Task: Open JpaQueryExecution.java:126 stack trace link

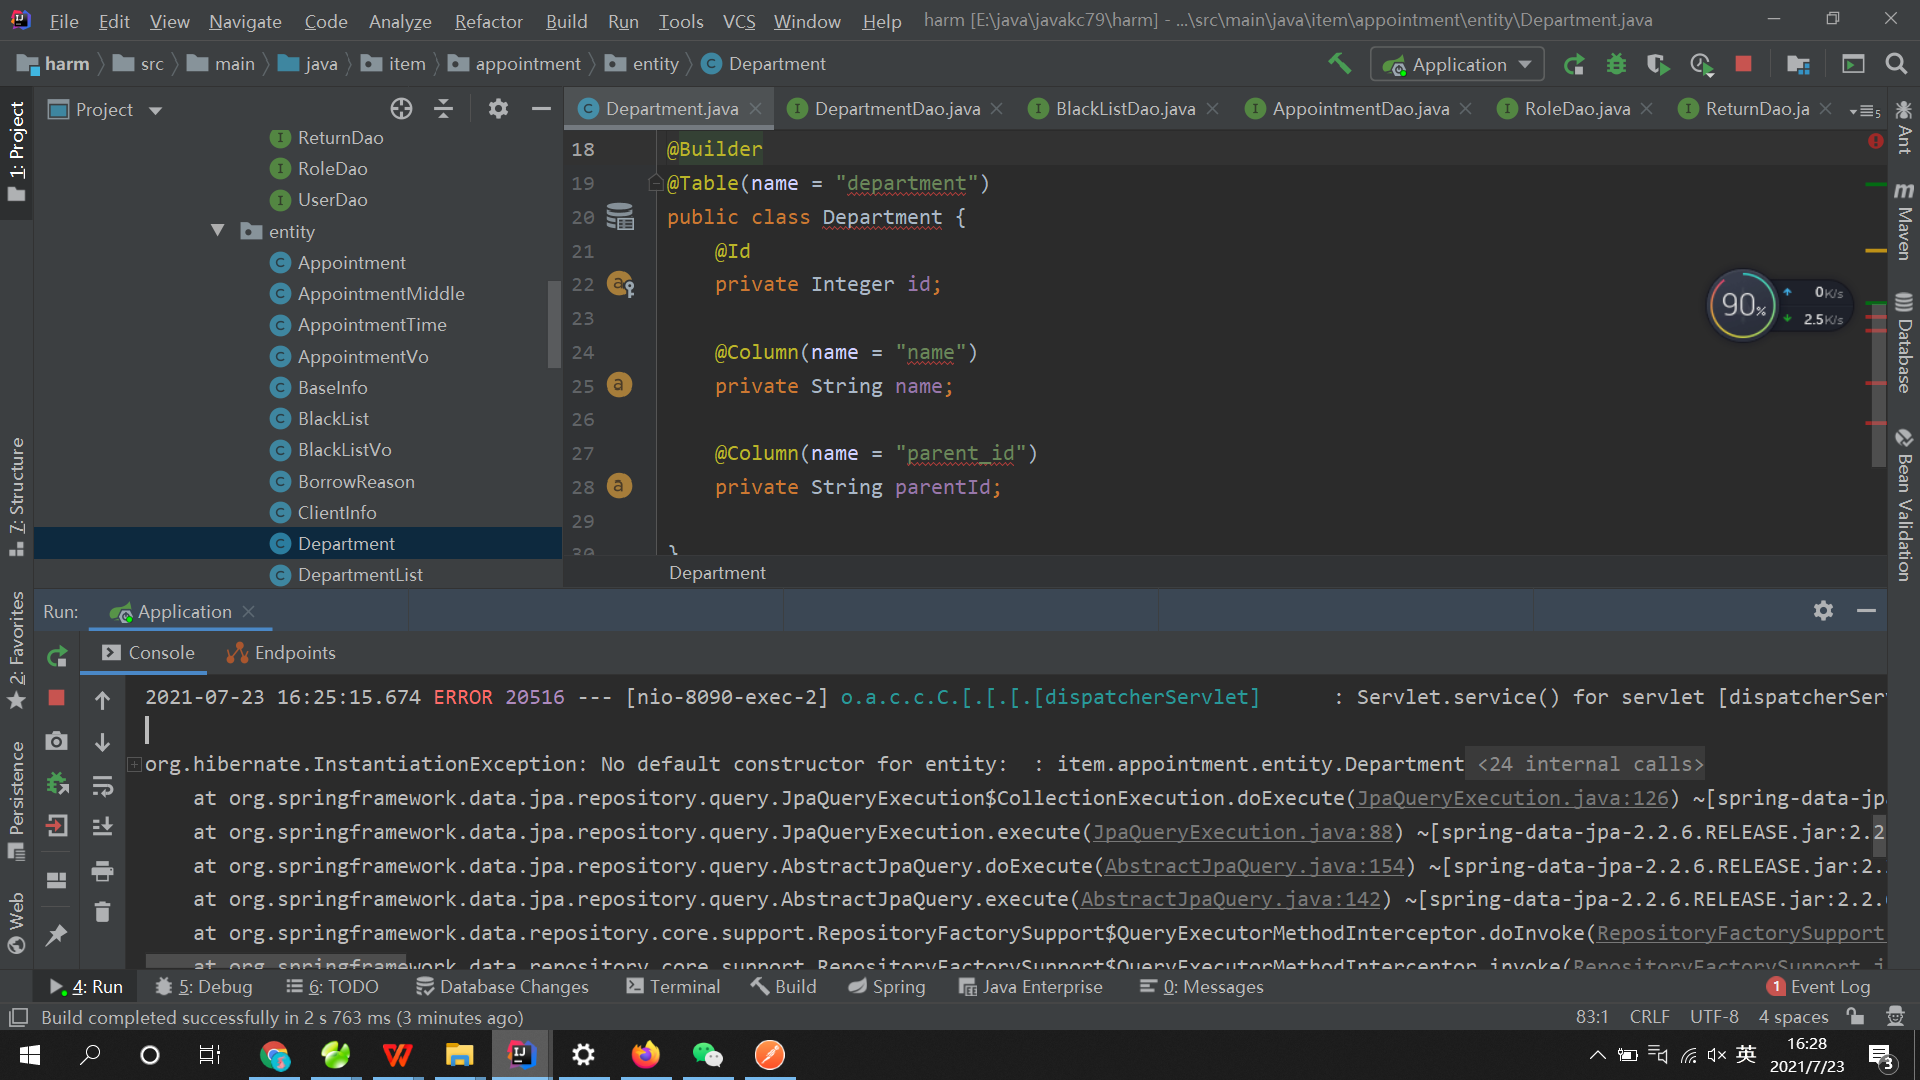Action: [x=1512, y=798]
